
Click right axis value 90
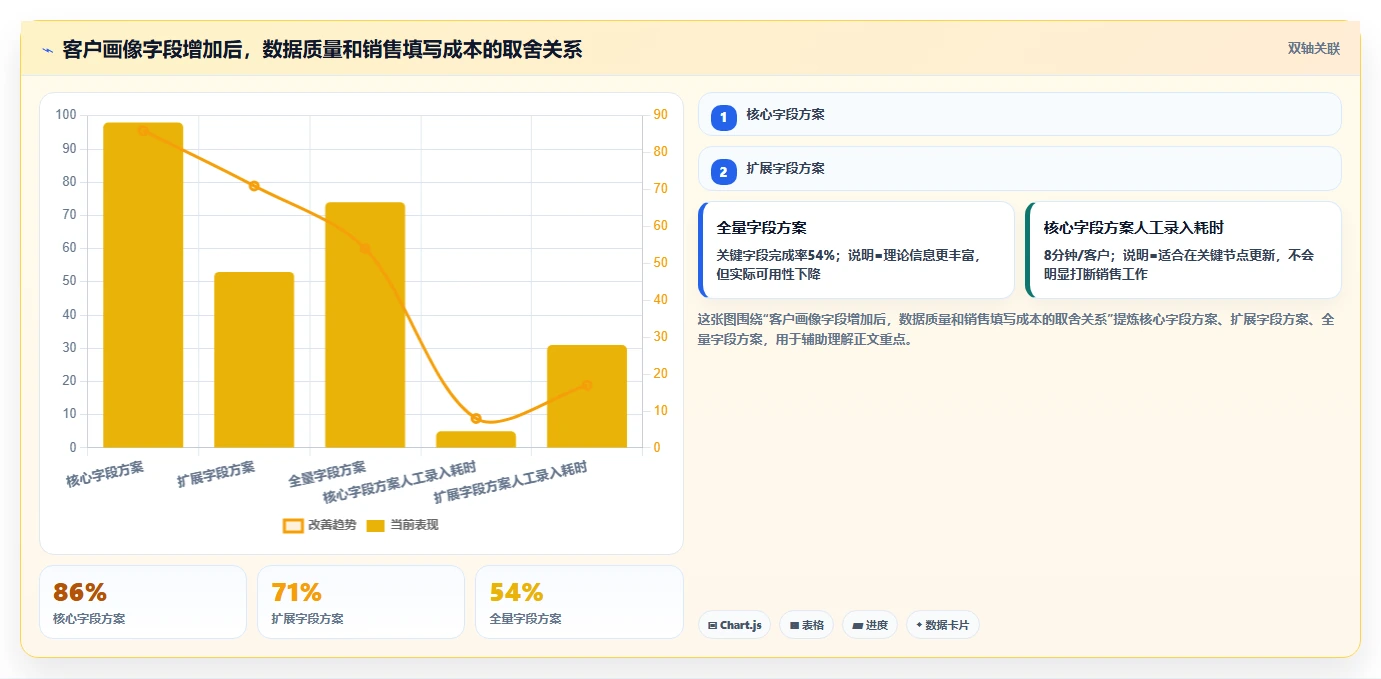click(662, 115)
